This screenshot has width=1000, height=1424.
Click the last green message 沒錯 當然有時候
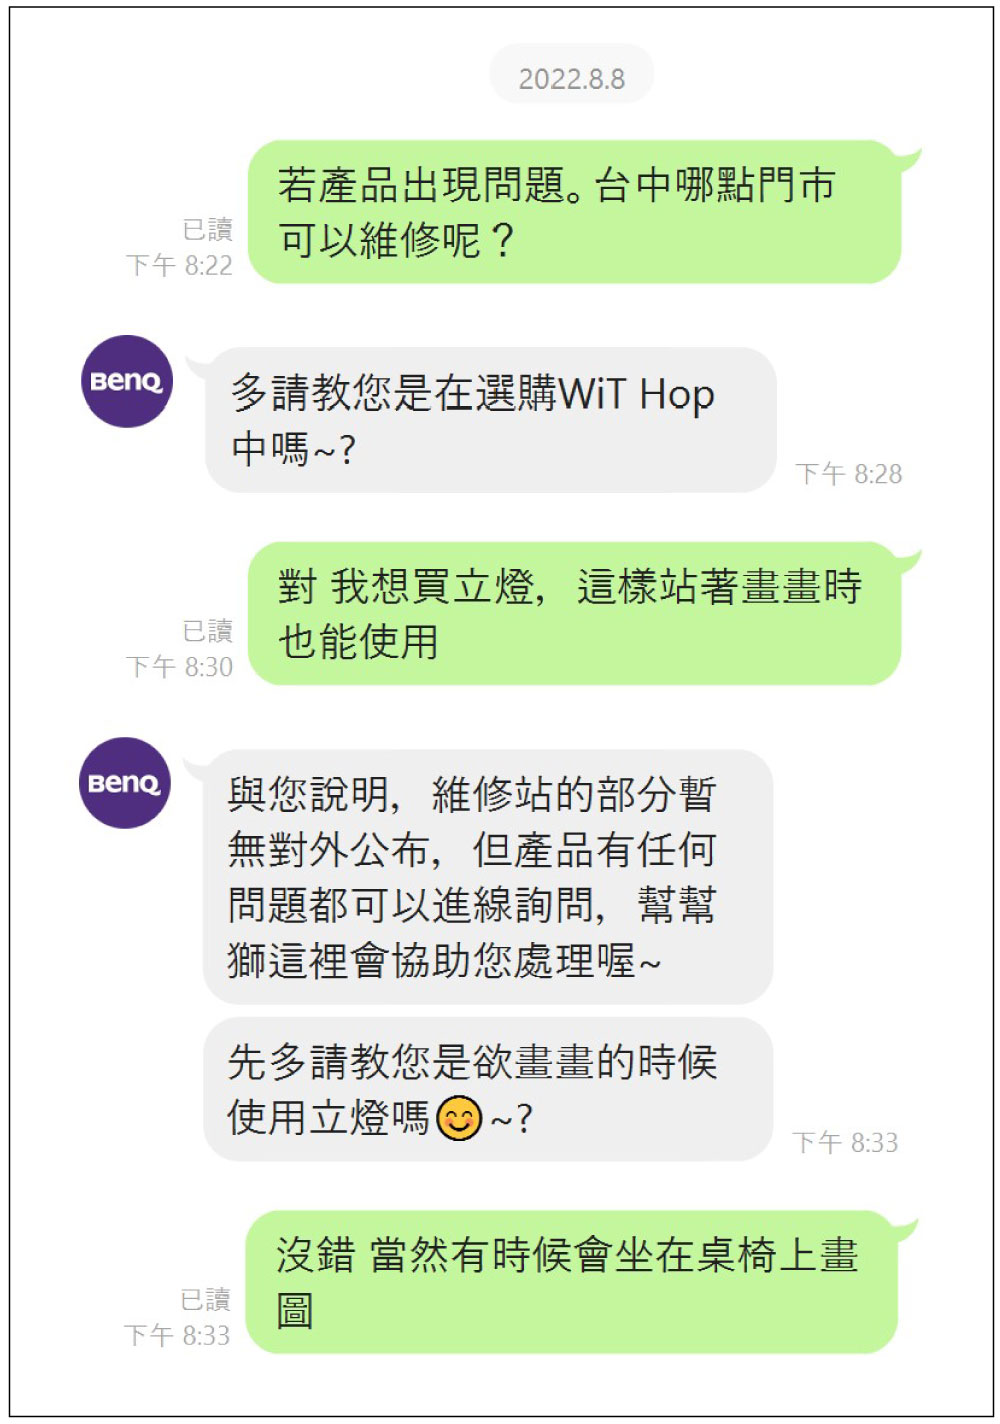click(571, 1282)
